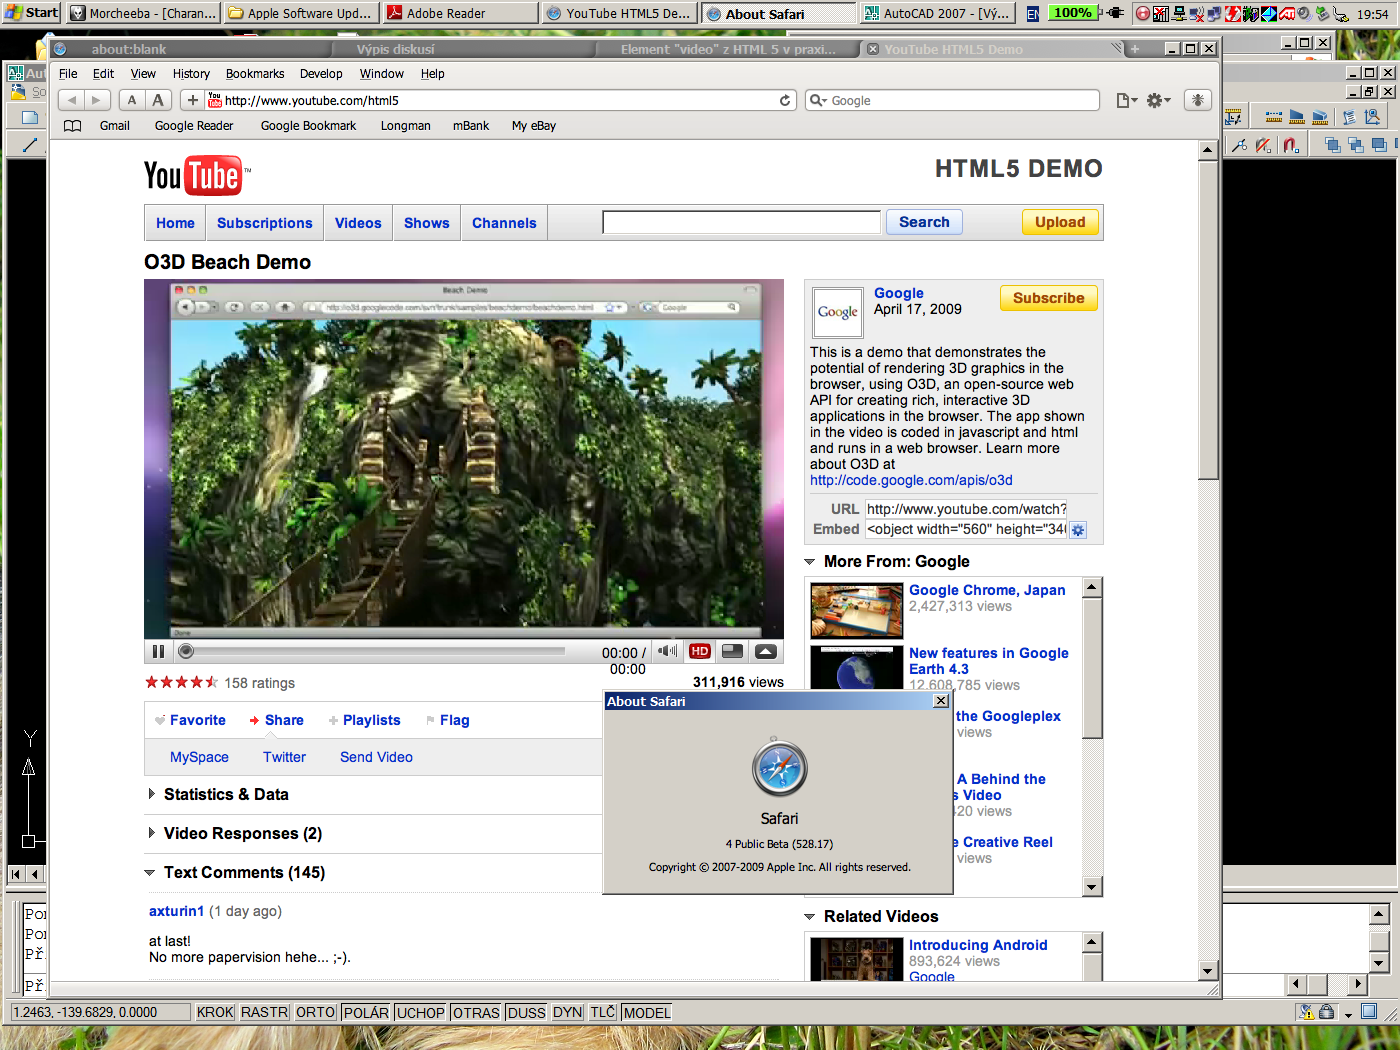Click the Safari address bar
Image resolution: width=1400 pixels, height=1050 pixels.
pos(500,100)
